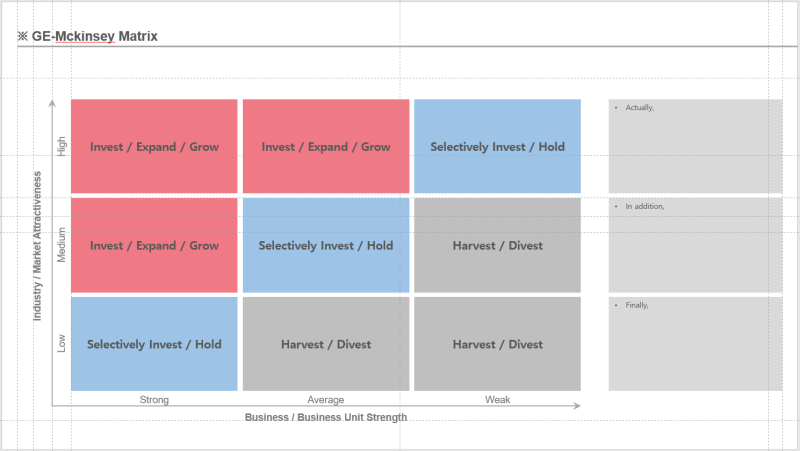Click the High/Strong red Invest / Expand / Grow cell
The width and height of the screenshot is (800, 451).
(154, 147)
